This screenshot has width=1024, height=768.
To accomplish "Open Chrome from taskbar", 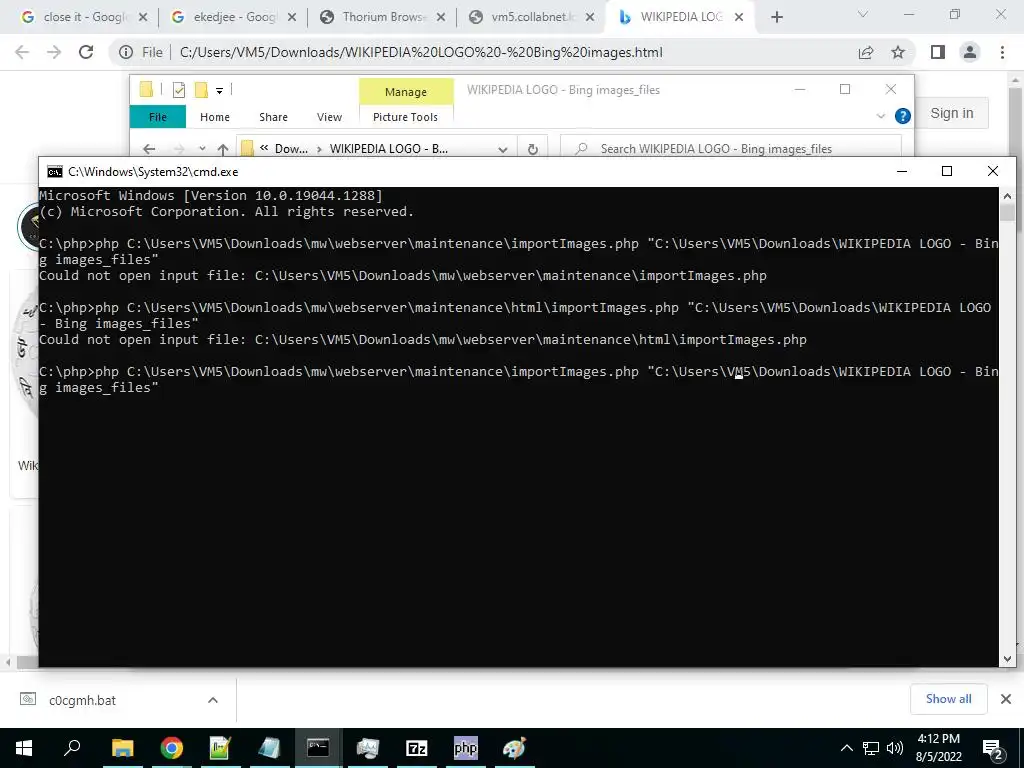I will tap(172, 748).
